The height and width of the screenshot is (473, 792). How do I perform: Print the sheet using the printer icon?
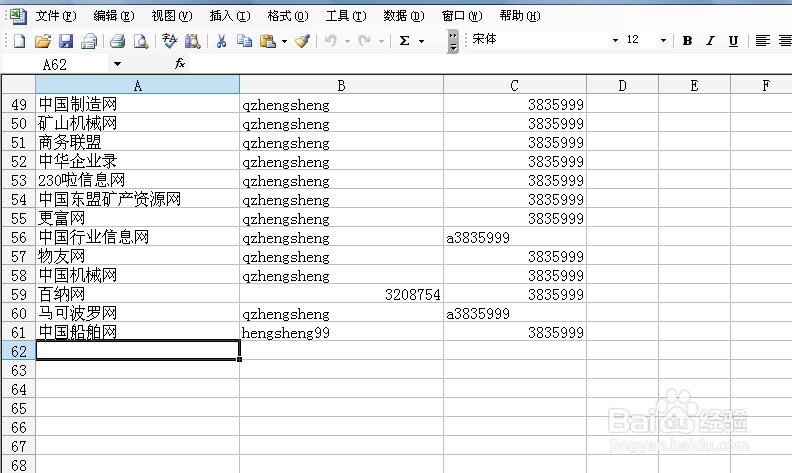point(118,40)
